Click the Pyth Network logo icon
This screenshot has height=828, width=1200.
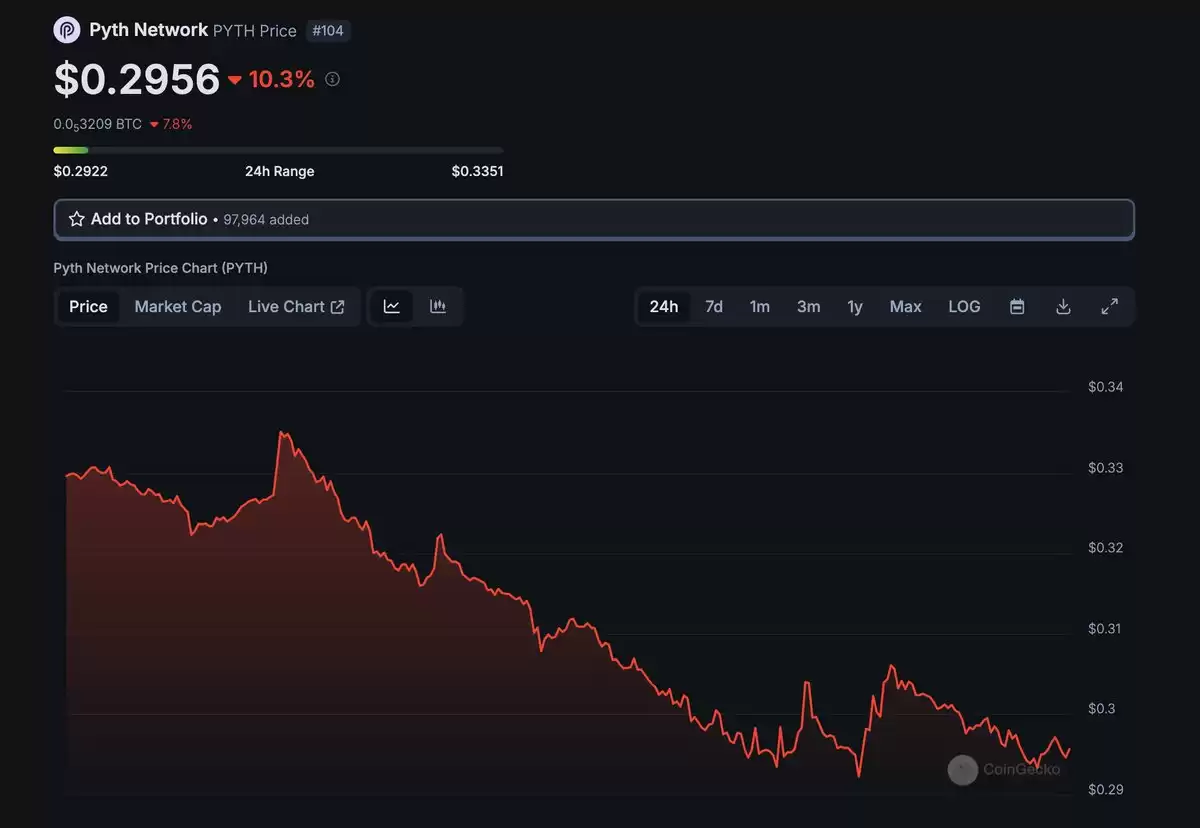click(x=67, y=30)
